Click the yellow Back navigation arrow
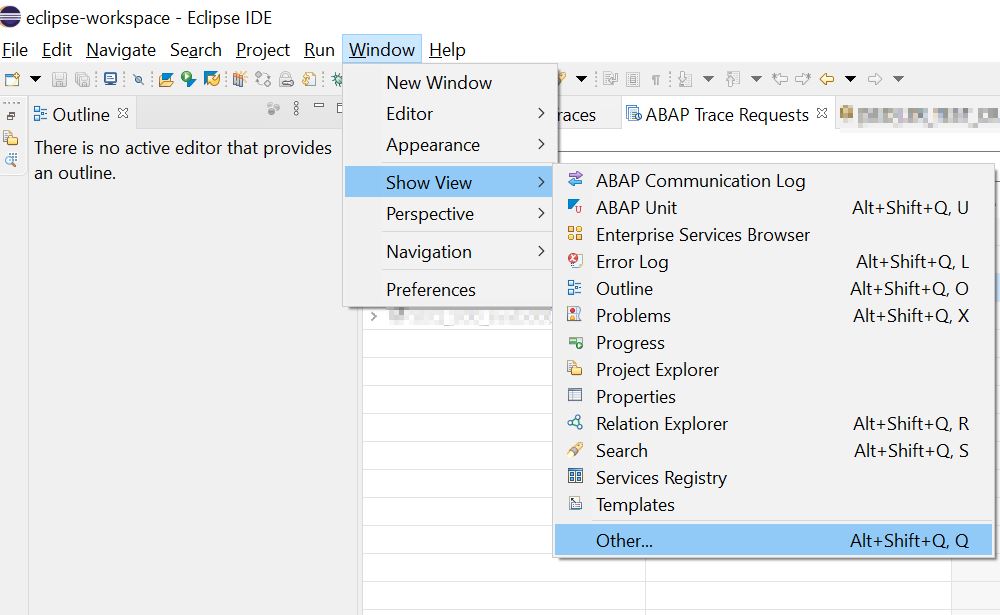Image resolution: width=1000 pixels, height=615 pixels. [x=827, y=78]
